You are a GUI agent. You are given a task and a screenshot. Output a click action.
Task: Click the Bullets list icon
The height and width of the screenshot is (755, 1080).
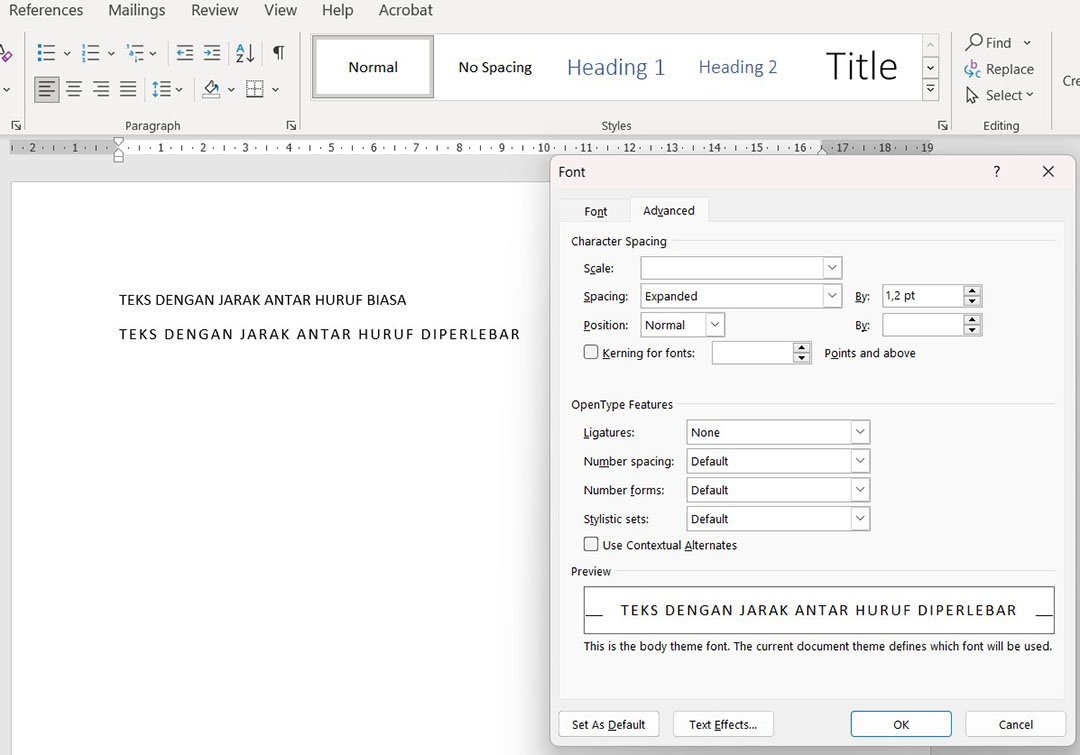click(x=45, y=53)
